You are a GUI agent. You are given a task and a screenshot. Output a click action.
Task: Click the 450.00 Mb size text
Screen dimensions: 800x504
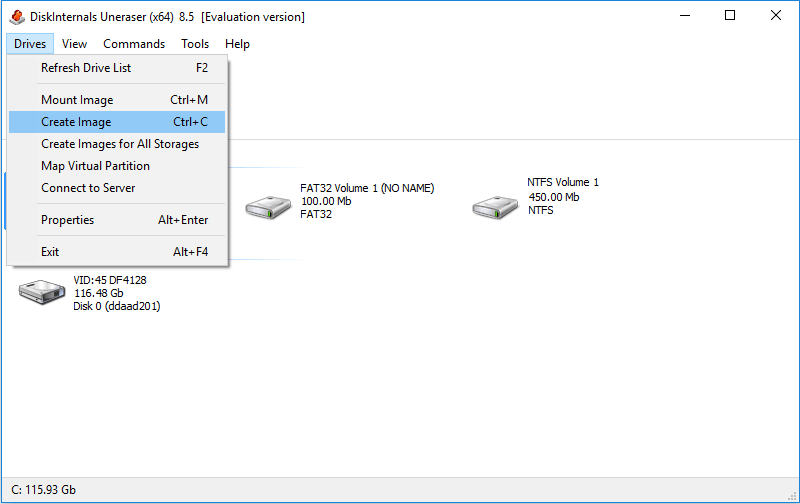(x=554, y=197)
